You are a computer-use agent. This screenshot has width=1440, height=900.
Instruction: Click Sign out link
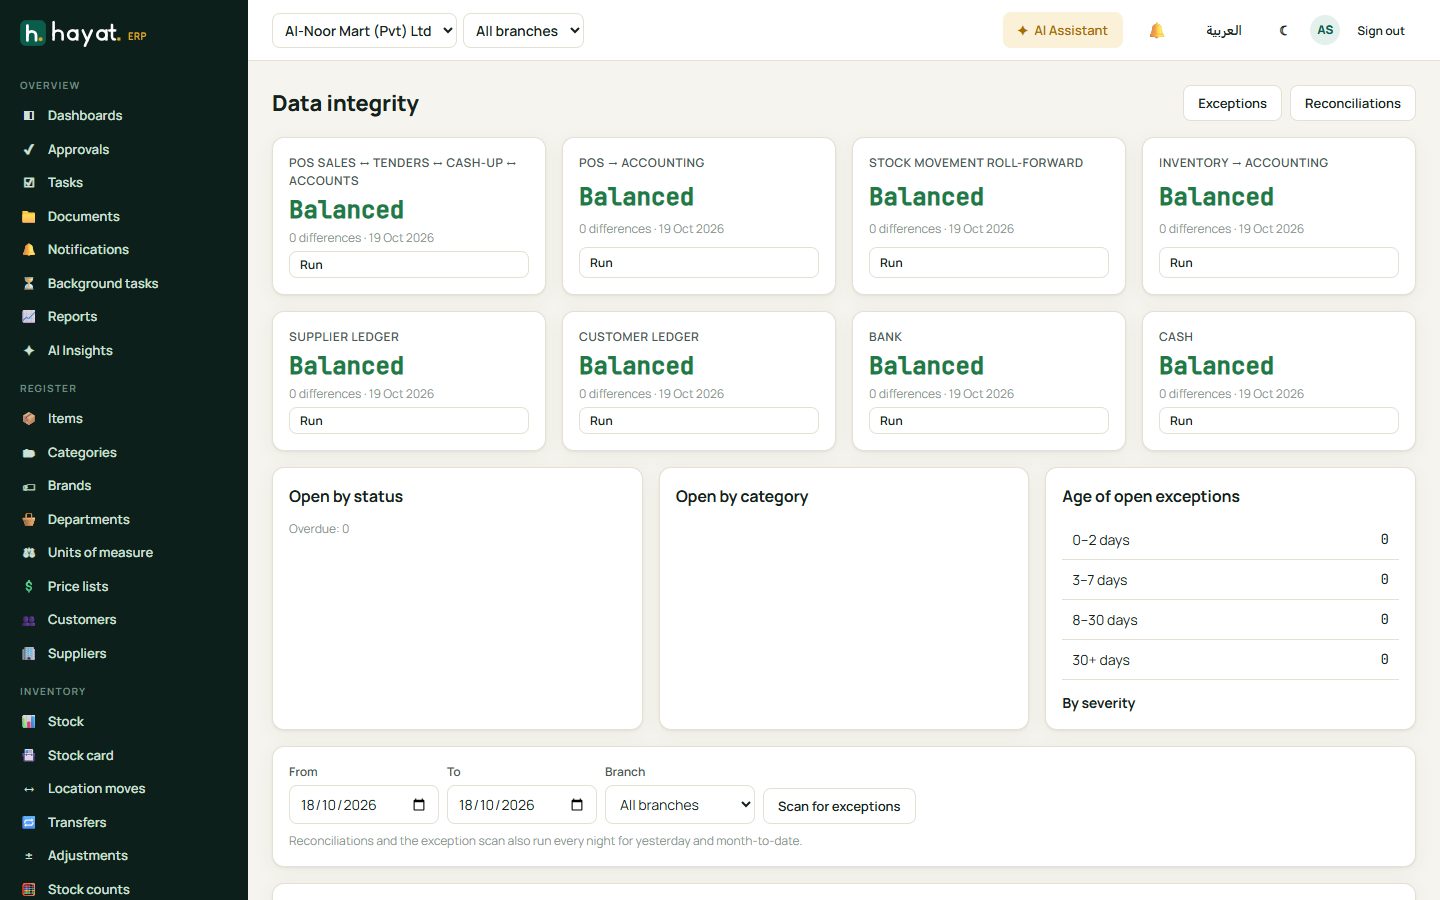[1381, 31]
